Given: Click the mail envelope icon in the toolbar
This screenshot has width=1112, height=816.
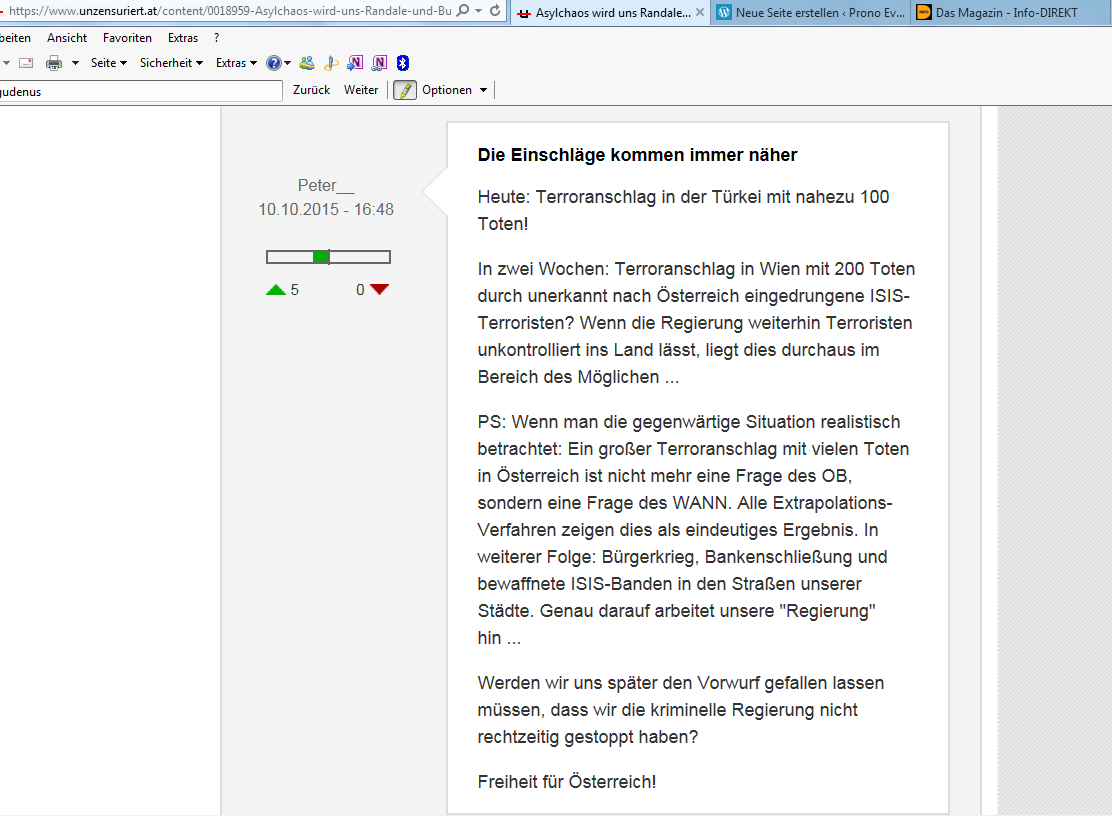Looking at the screenshot, I should pyautogui.click(x=26, y=63).
